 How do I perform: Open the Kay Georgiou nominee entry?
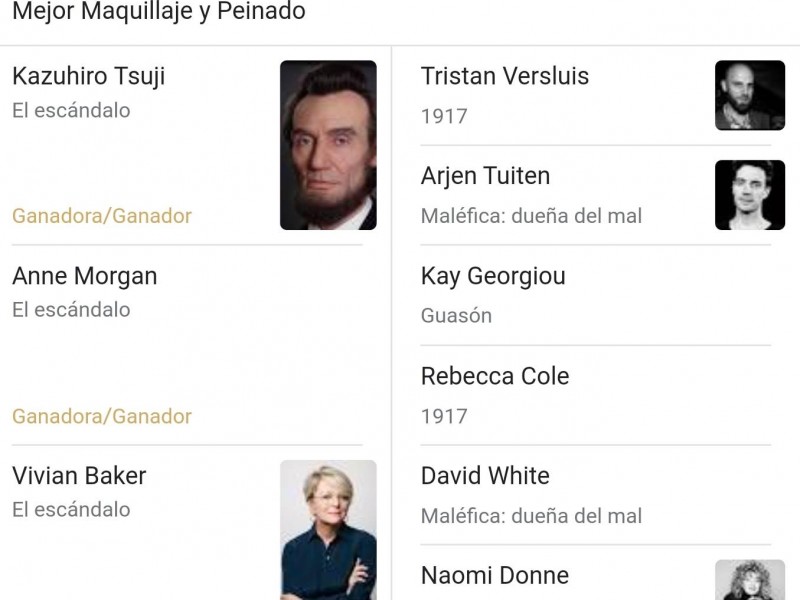point(493,276)
